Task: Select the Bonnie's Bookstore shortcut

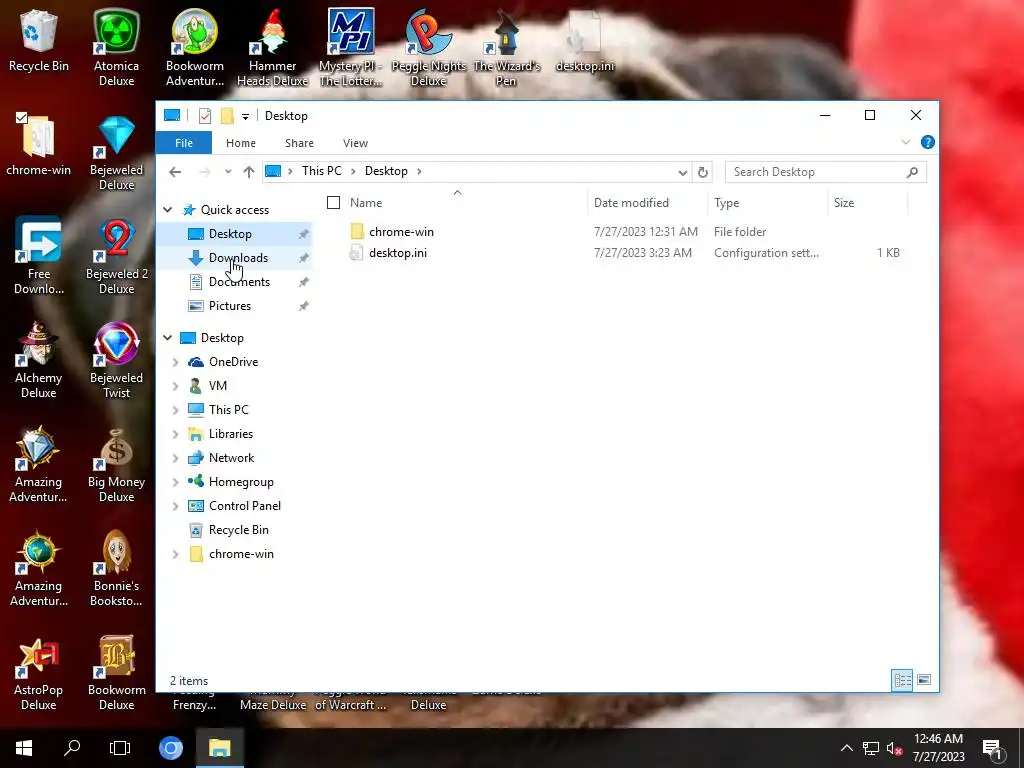Action: click(x=116, y=568)
